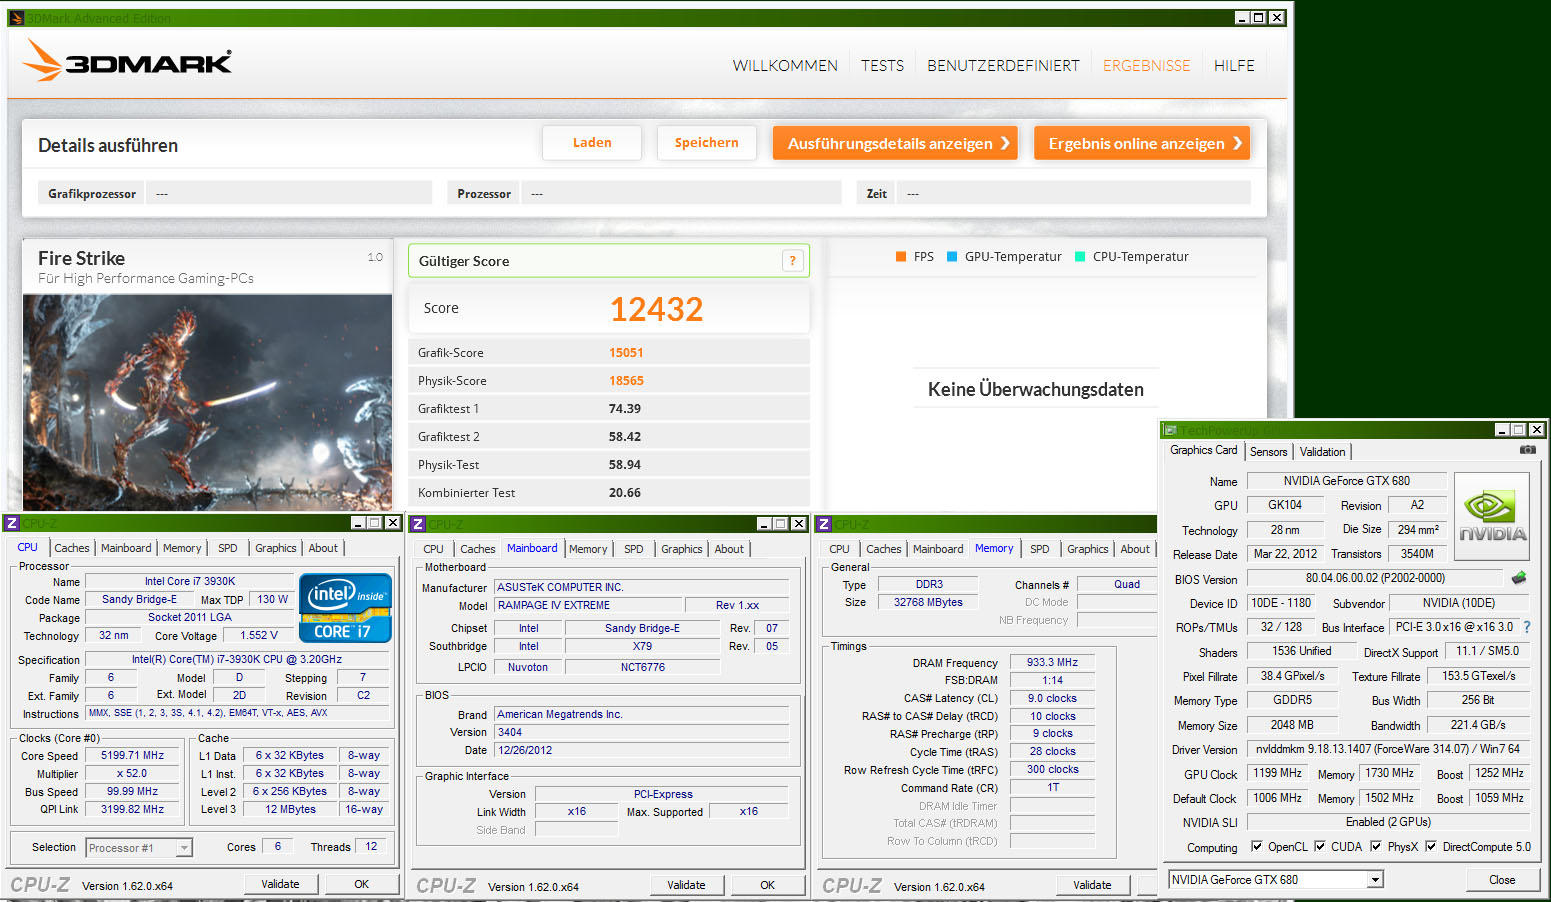Viewport: 1551px width, 902px height.
Task: Toggle the OpenCL checkbox
Action: [x=1257, y=846]
